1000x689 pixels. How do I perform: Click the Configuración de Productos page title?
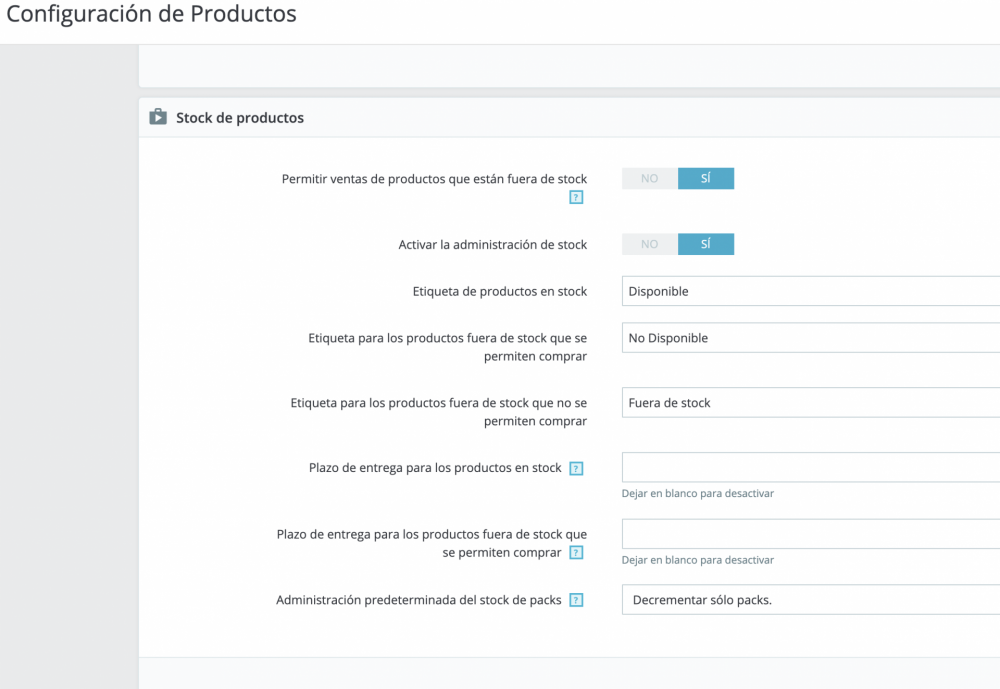click(x=150, y=14)
